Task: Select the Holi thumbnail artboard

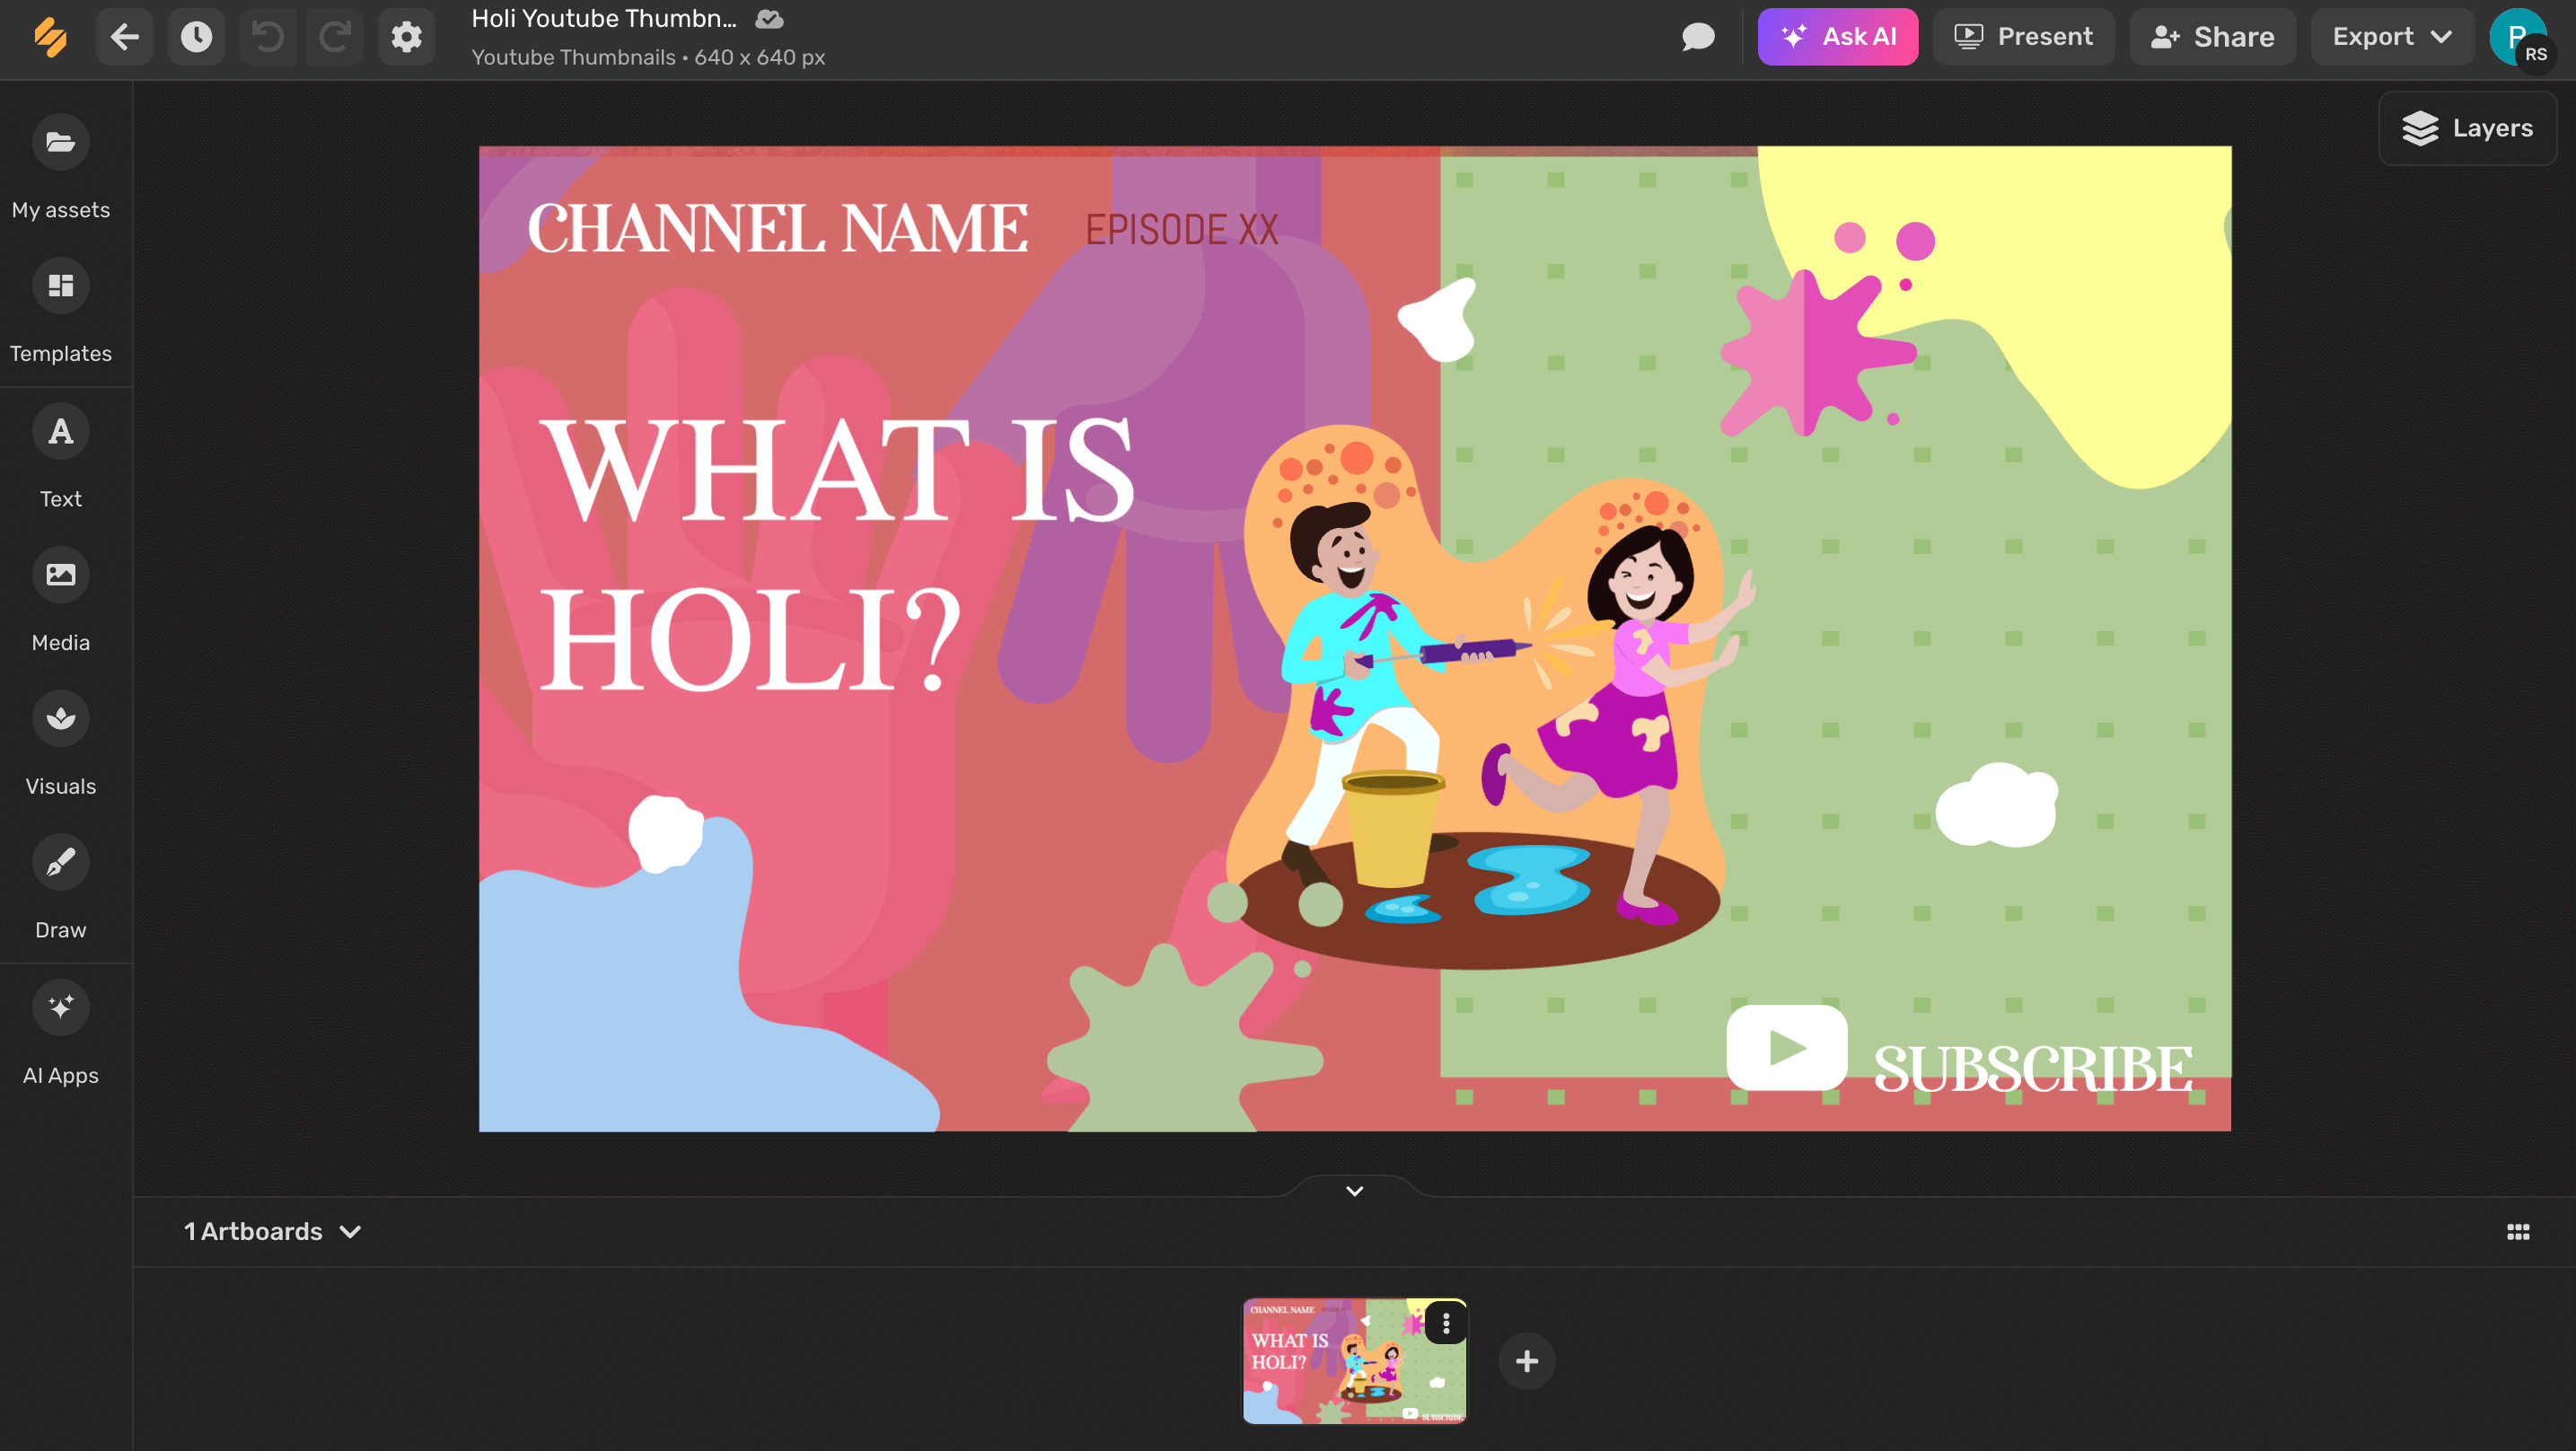Action: coord(1353,1359)
